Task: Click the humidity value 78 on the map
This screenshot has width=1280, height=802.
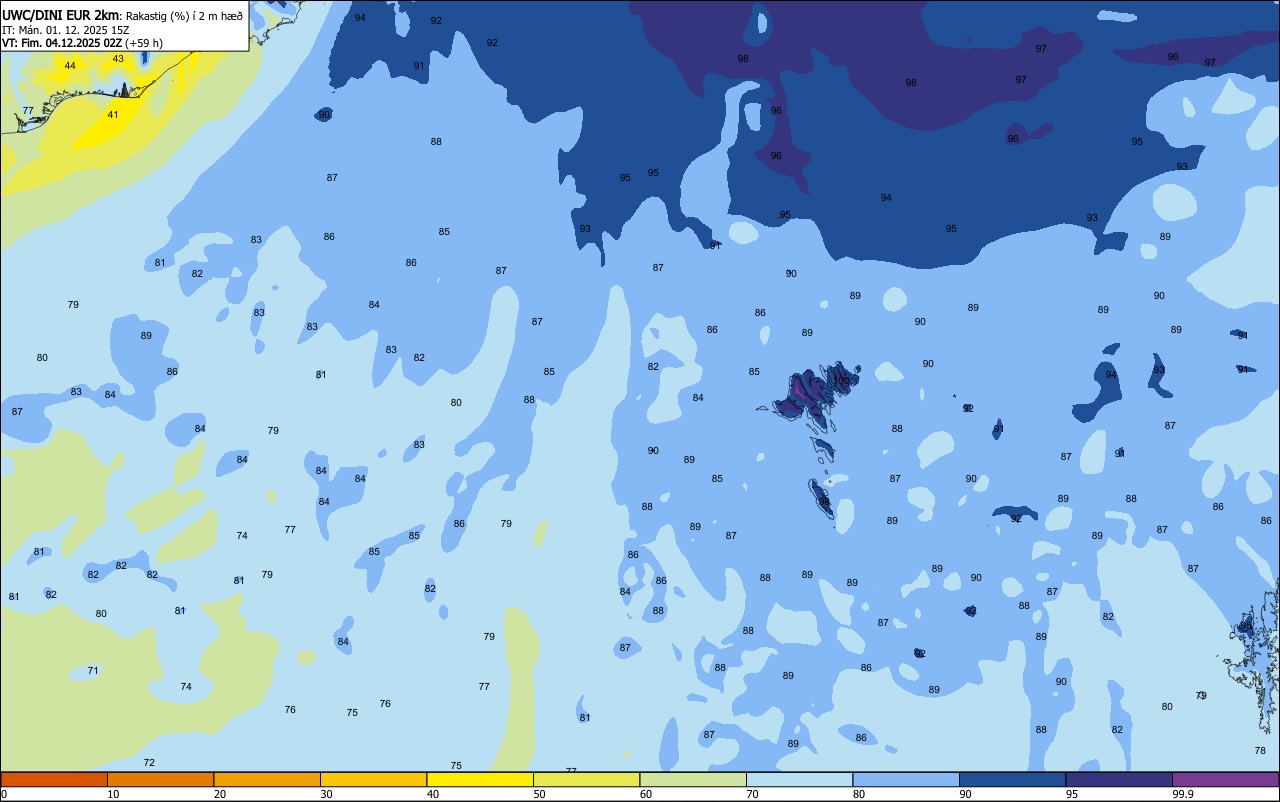Action: (x=1260, y=750)
